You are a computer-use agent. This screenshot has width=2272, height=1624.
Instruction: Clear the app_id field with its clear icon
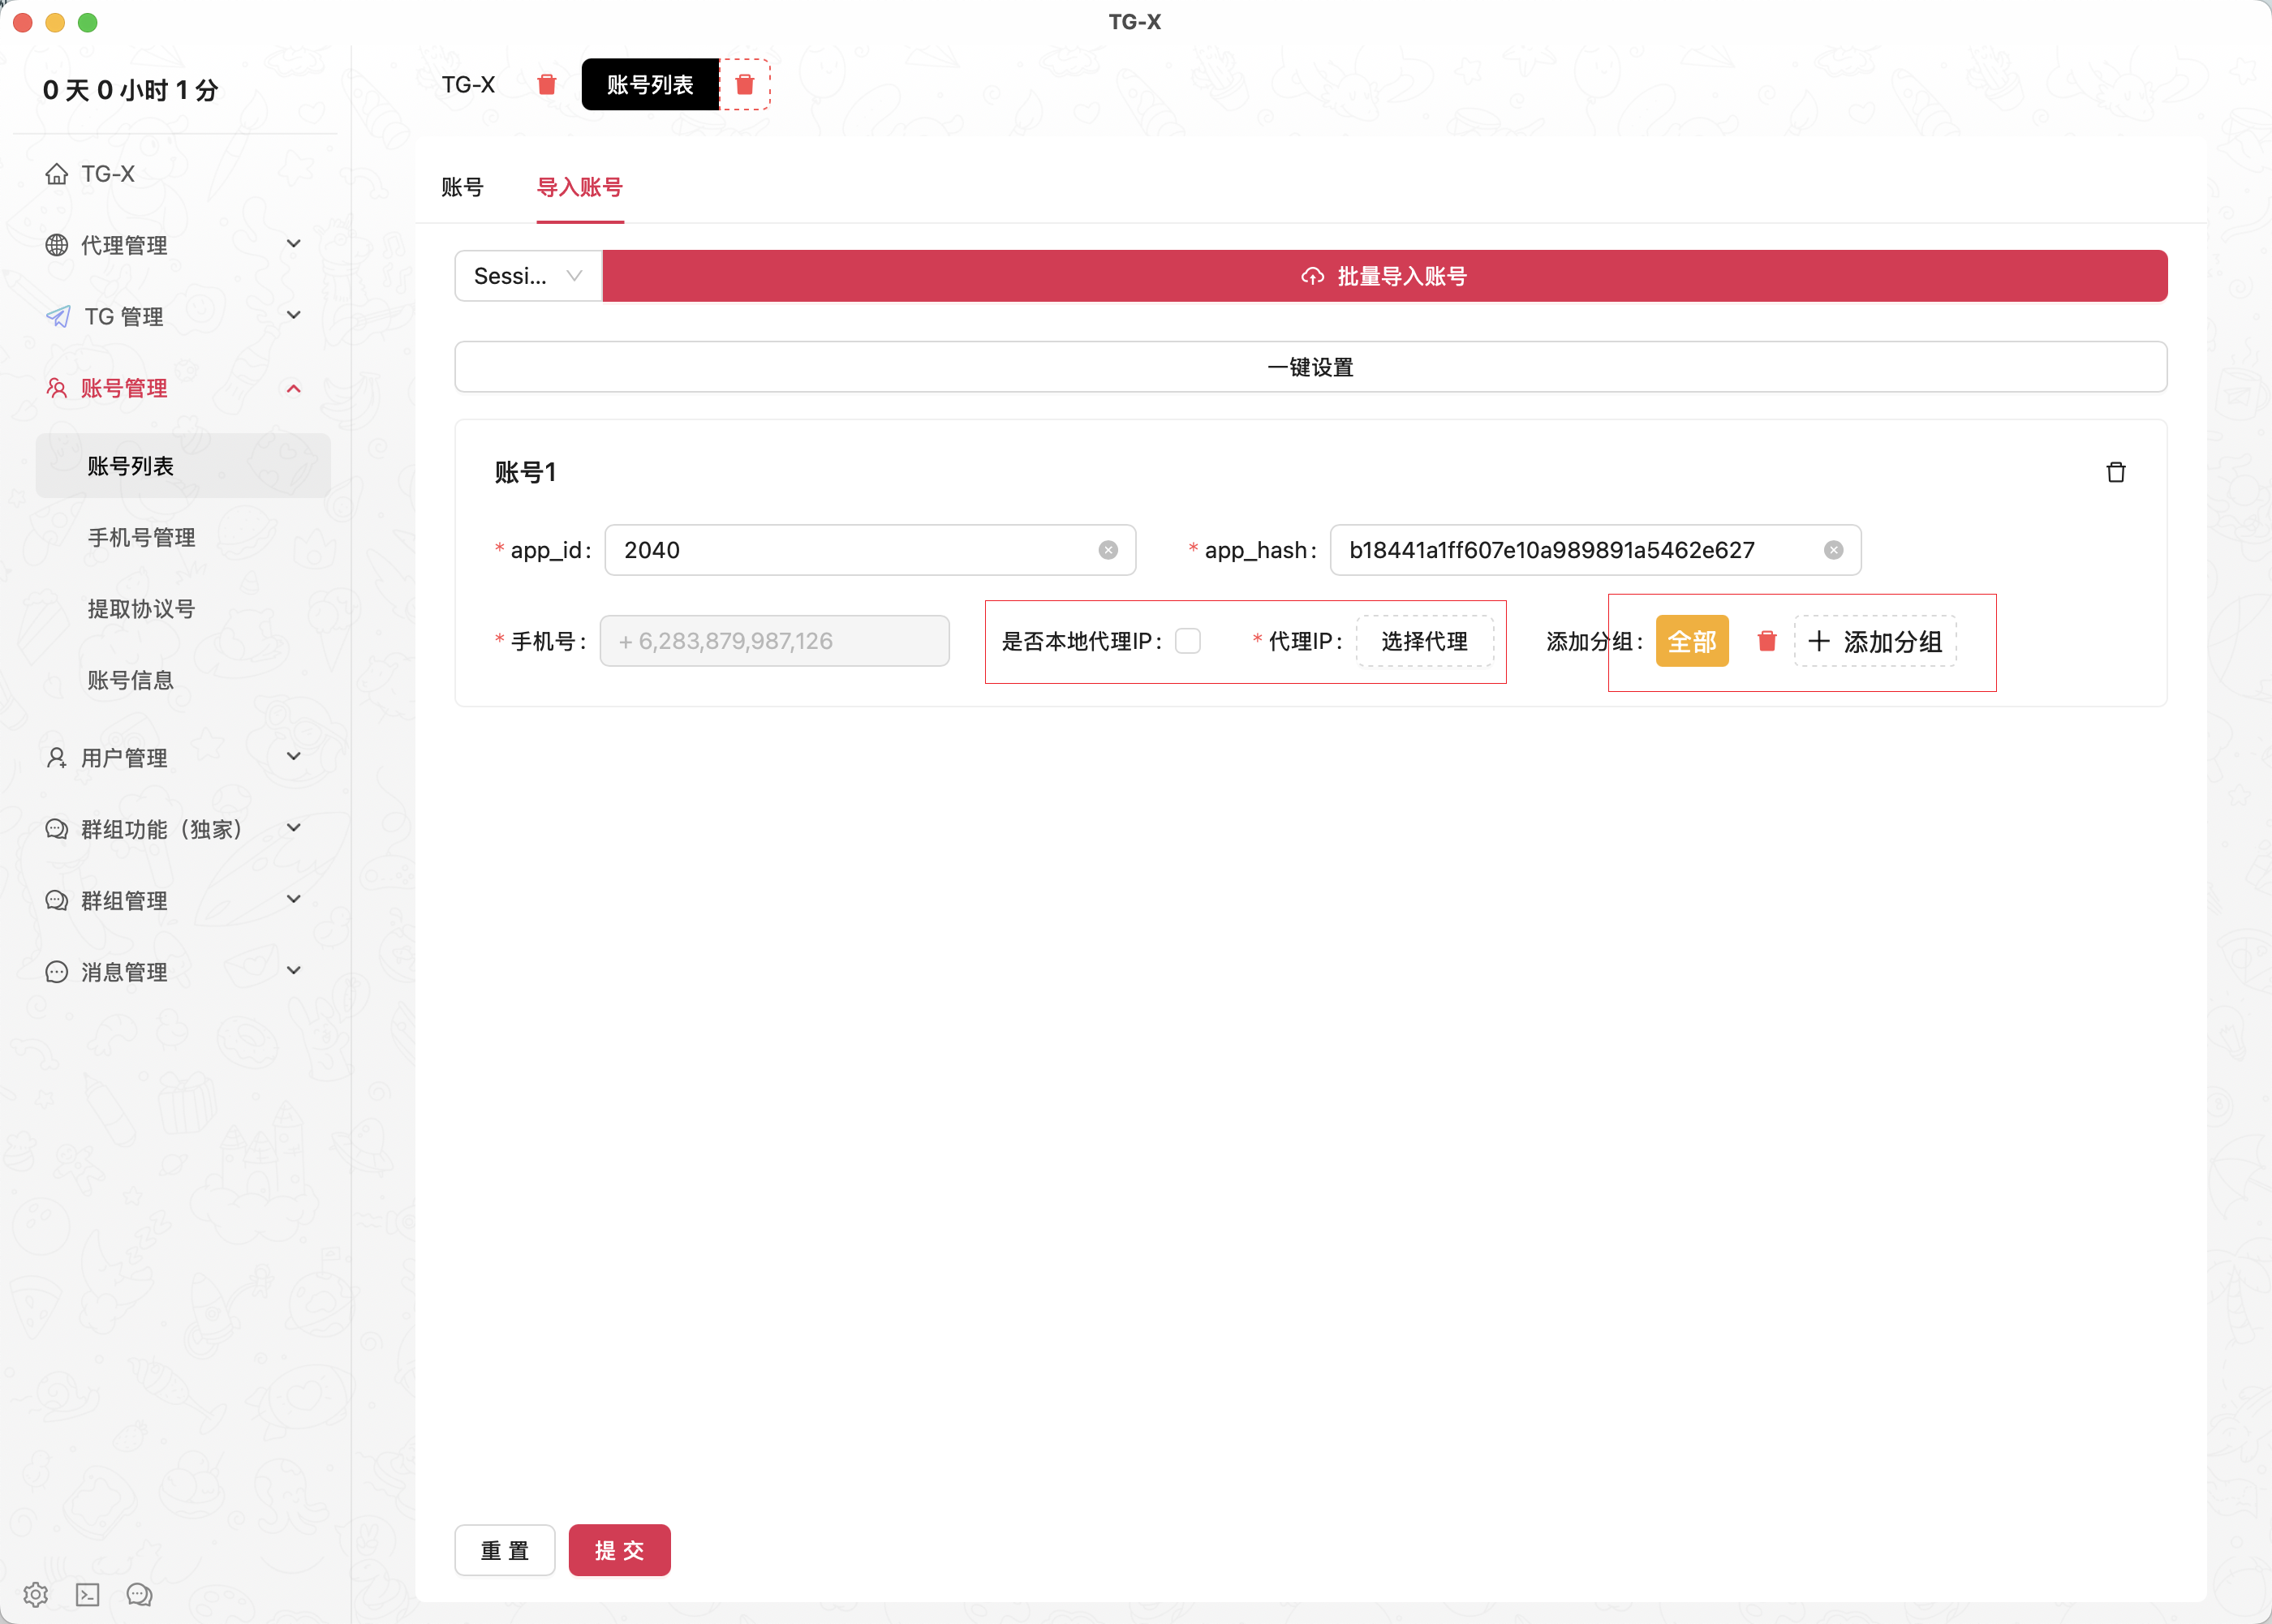(x=1108, y=550)
